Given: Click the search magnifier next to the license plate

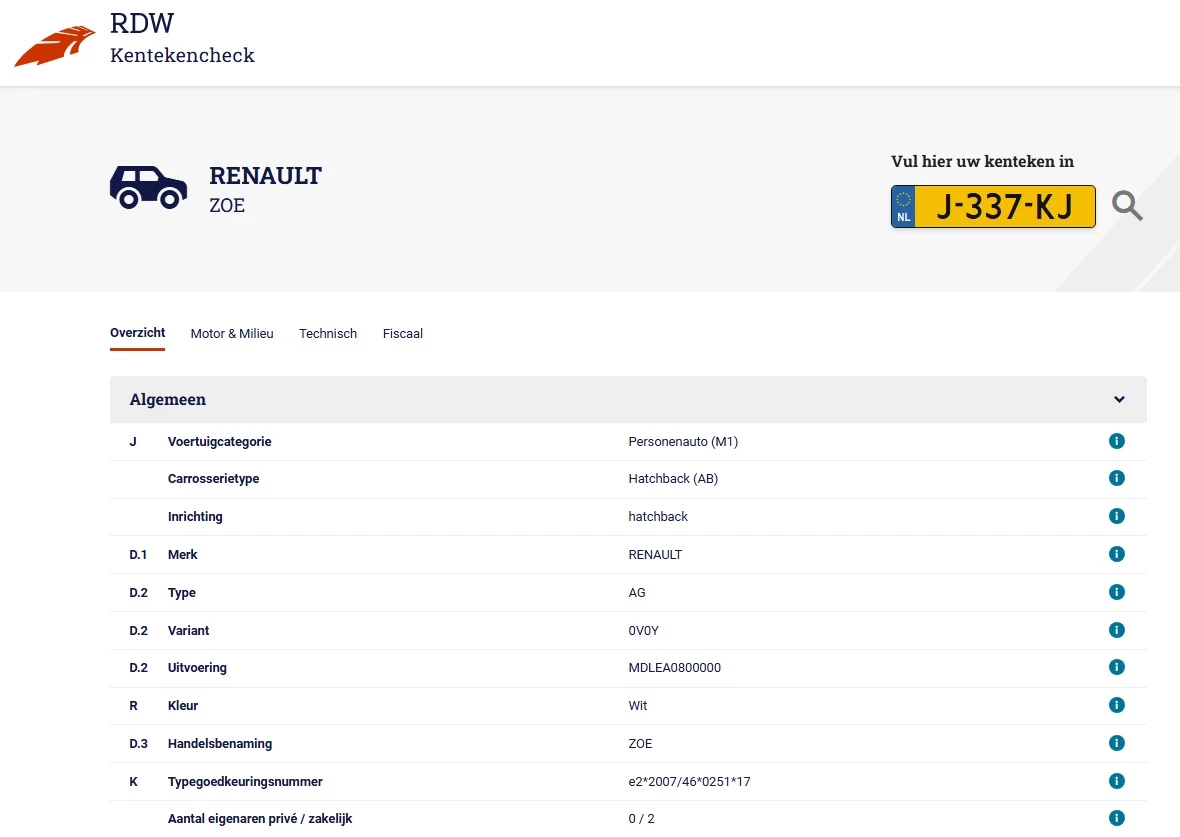Looking at the screenshot, I should (1127, 206).
